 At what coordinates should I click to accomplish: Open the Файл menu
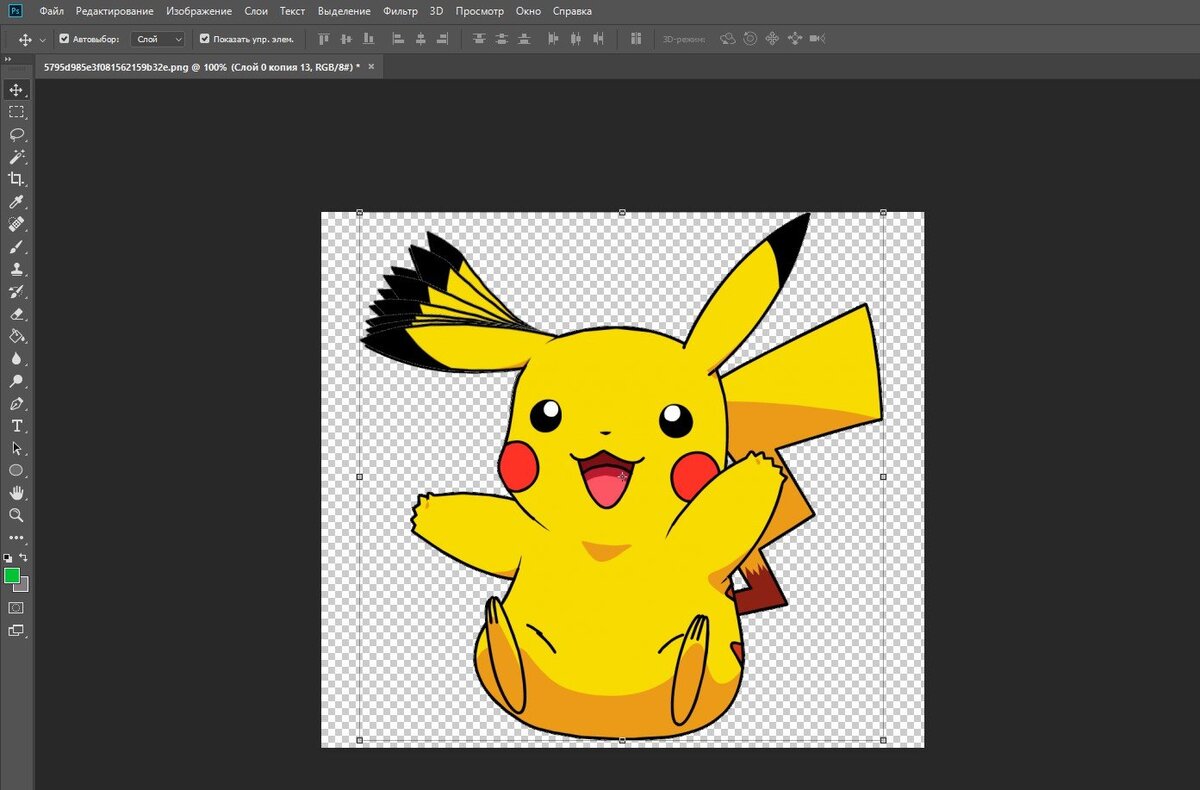tap(52, 11)
